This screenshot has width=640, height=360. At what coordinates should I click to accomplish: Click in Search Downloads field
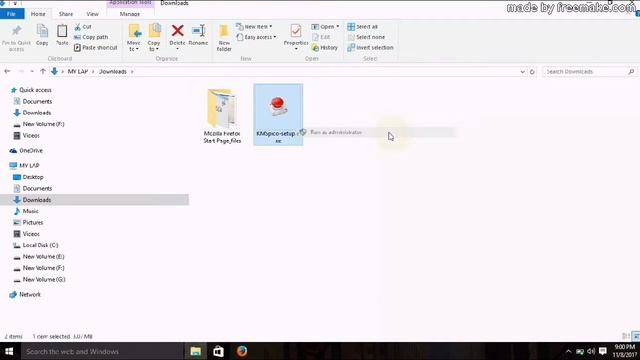click(x=585, y=72)
